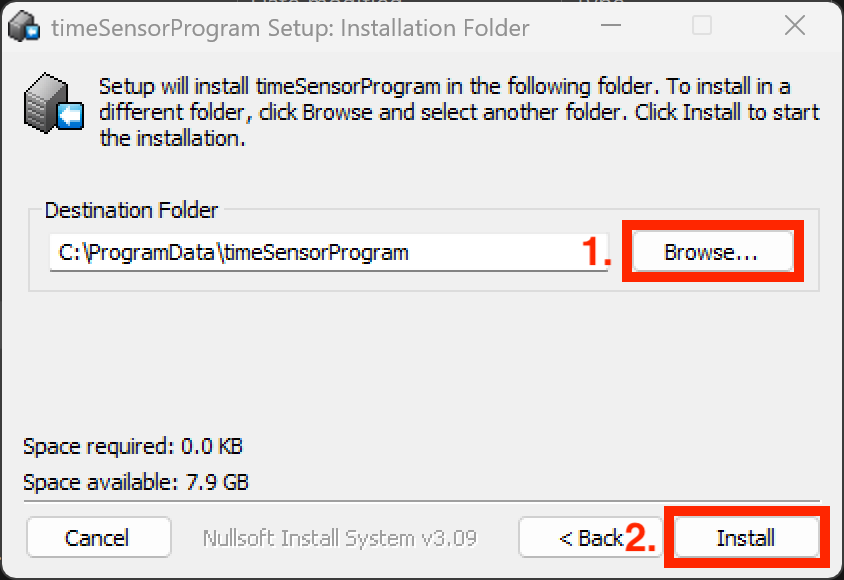Click the 'Space available: 7.9 GB' text
844x580 pixels.
pyautogui.click(x=136, y=483)
